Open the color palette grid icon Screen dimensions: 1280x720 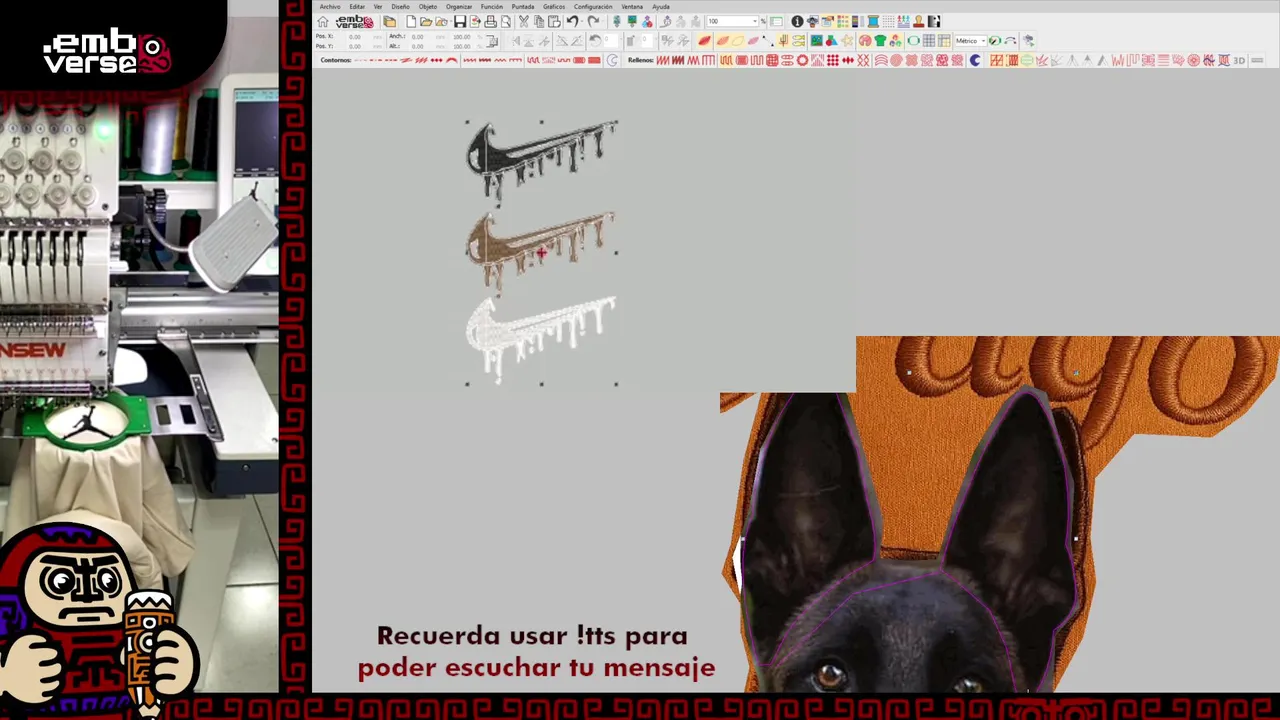coord(843,21)
